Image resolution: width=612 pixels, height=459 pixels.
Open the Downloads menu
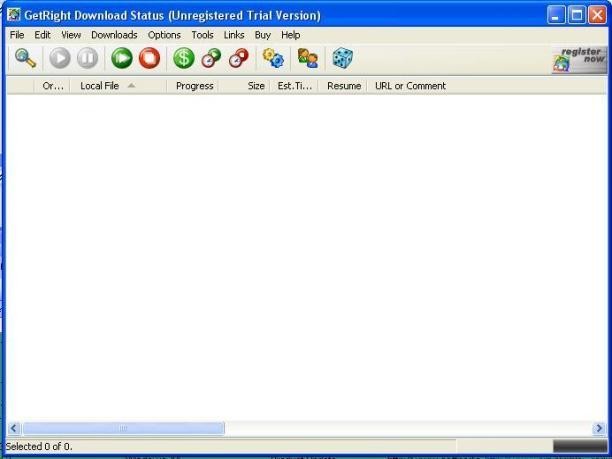[x=114, y=35]
